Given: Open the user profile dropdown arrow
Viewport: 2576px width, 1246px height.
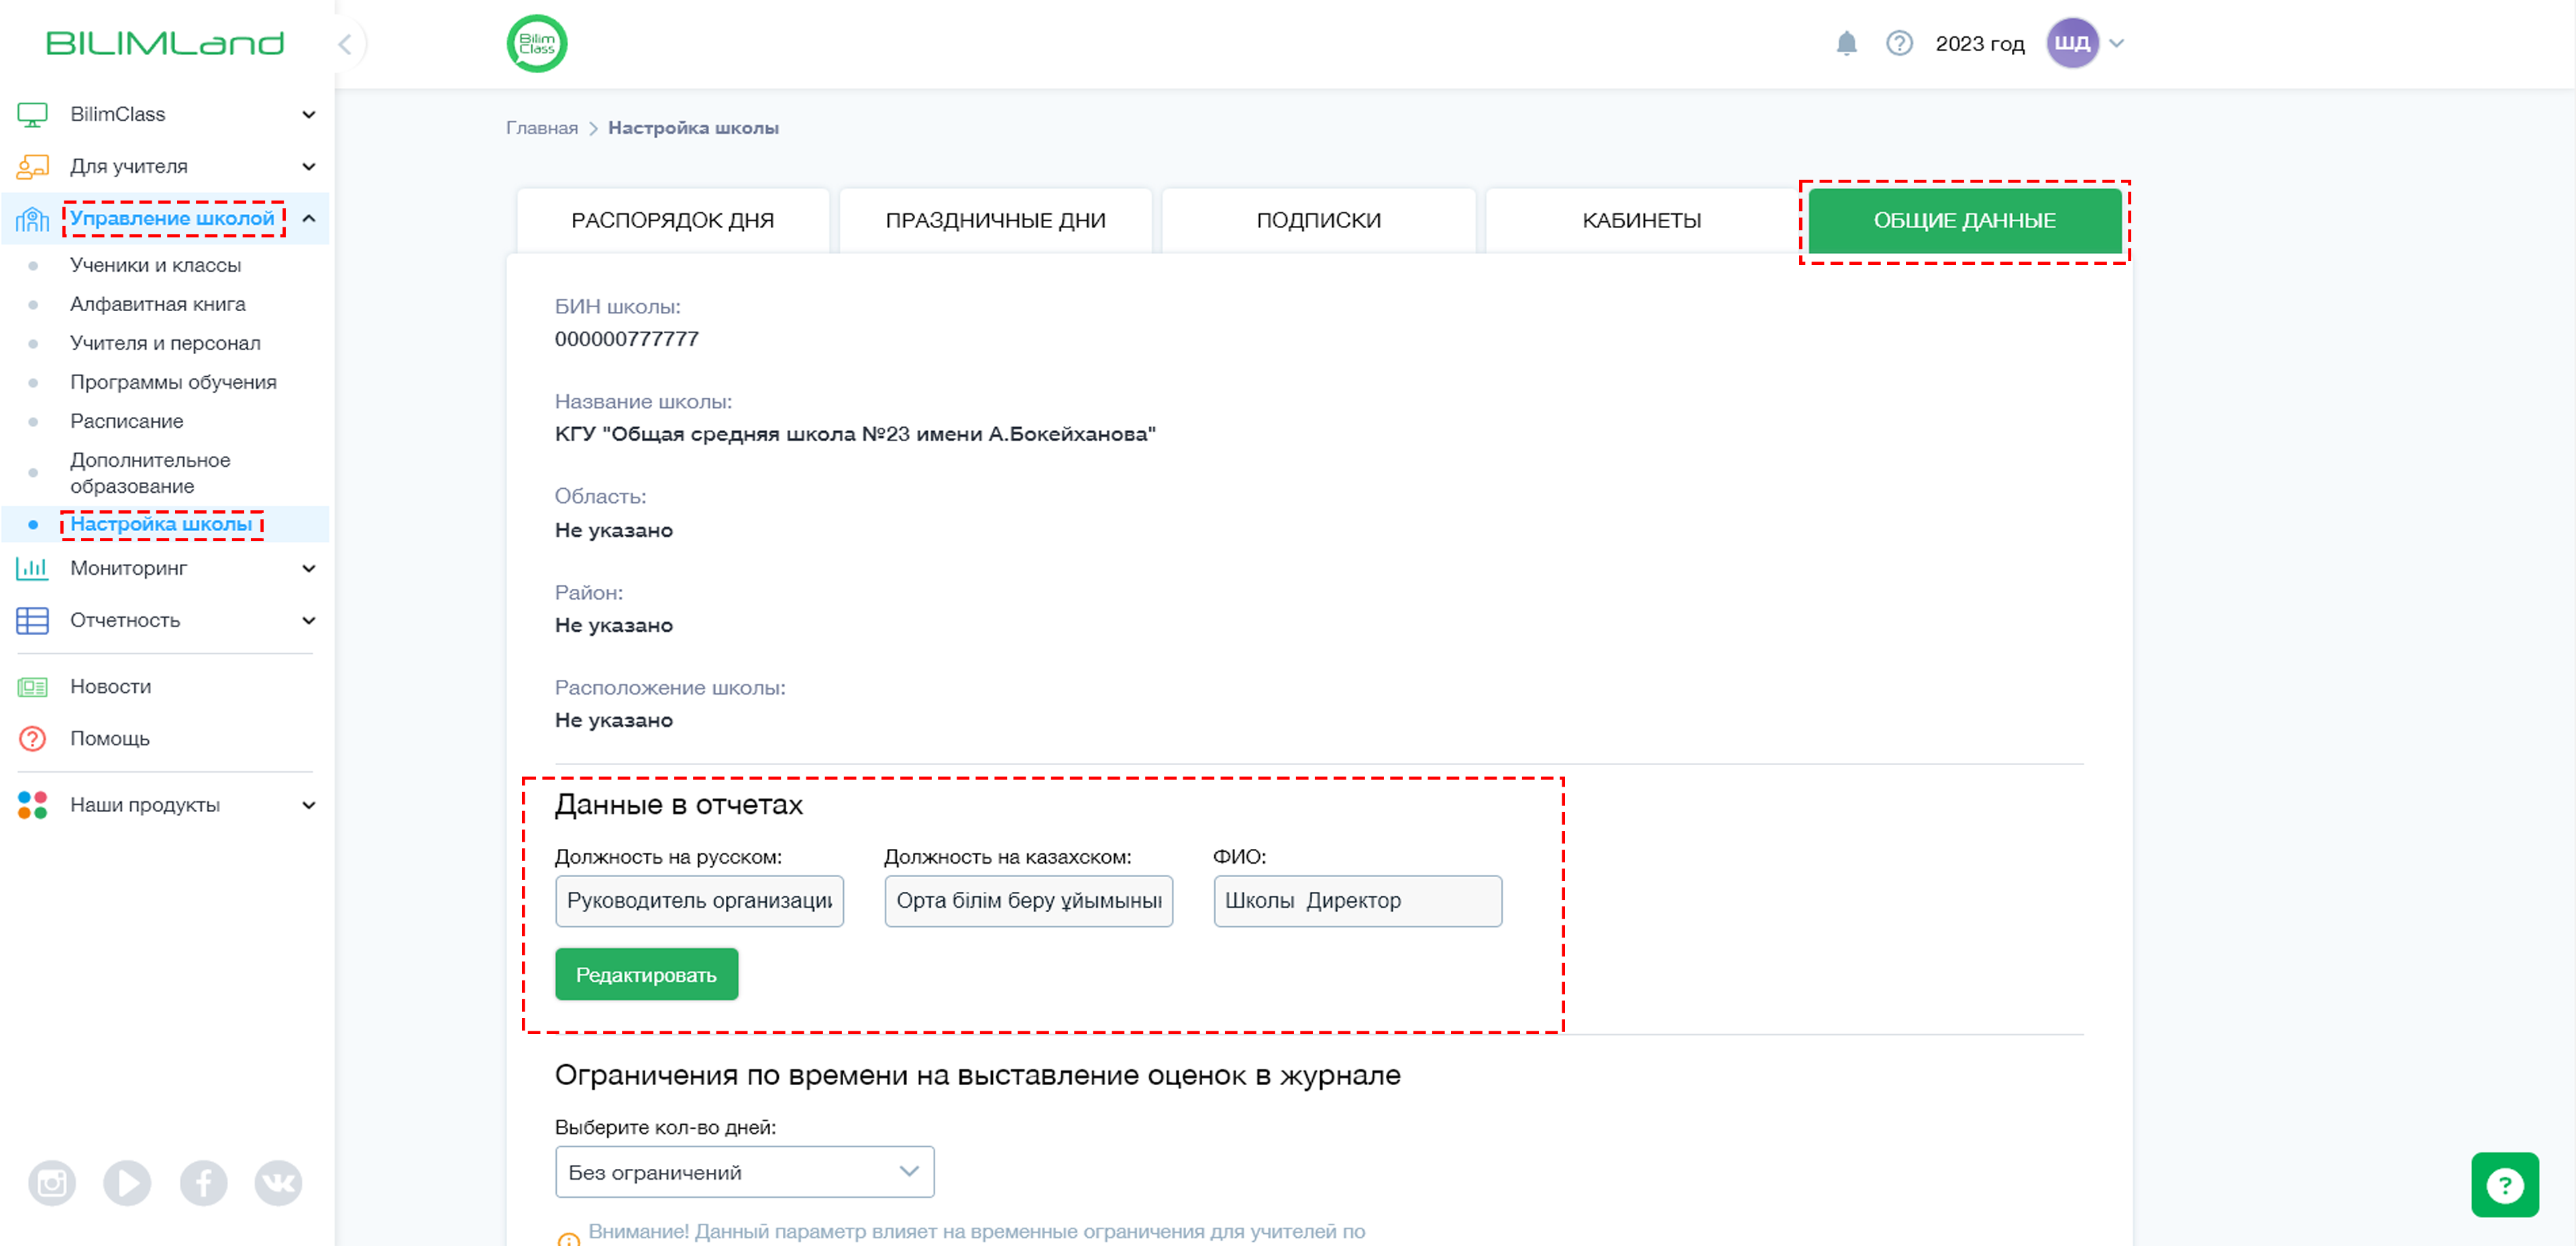Looking at the screenshot, I should click(x=2116, y=43).
